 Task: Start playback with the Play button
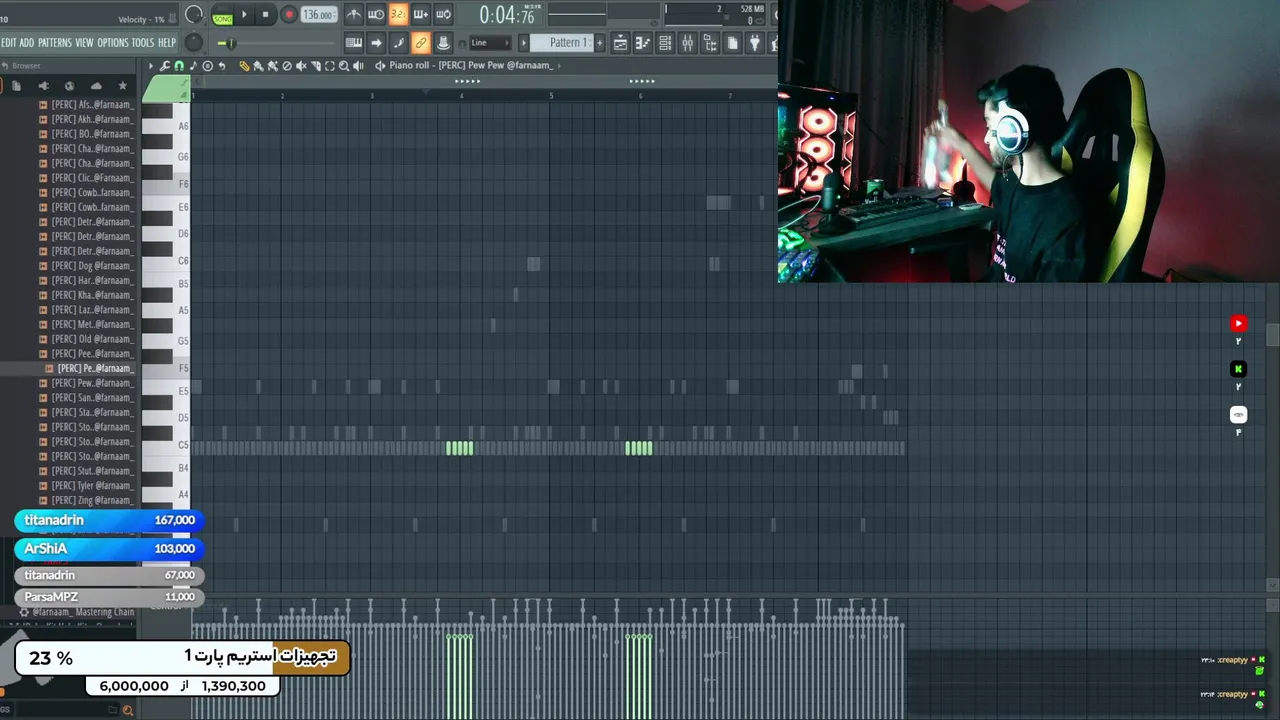click(x=245, y=14)
